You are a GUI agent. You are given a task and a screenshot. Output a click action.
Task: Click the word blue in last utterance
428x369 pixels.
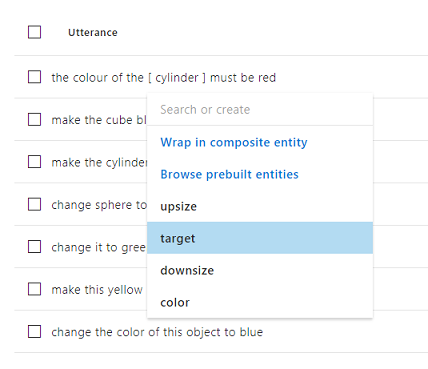click(251, 332)
